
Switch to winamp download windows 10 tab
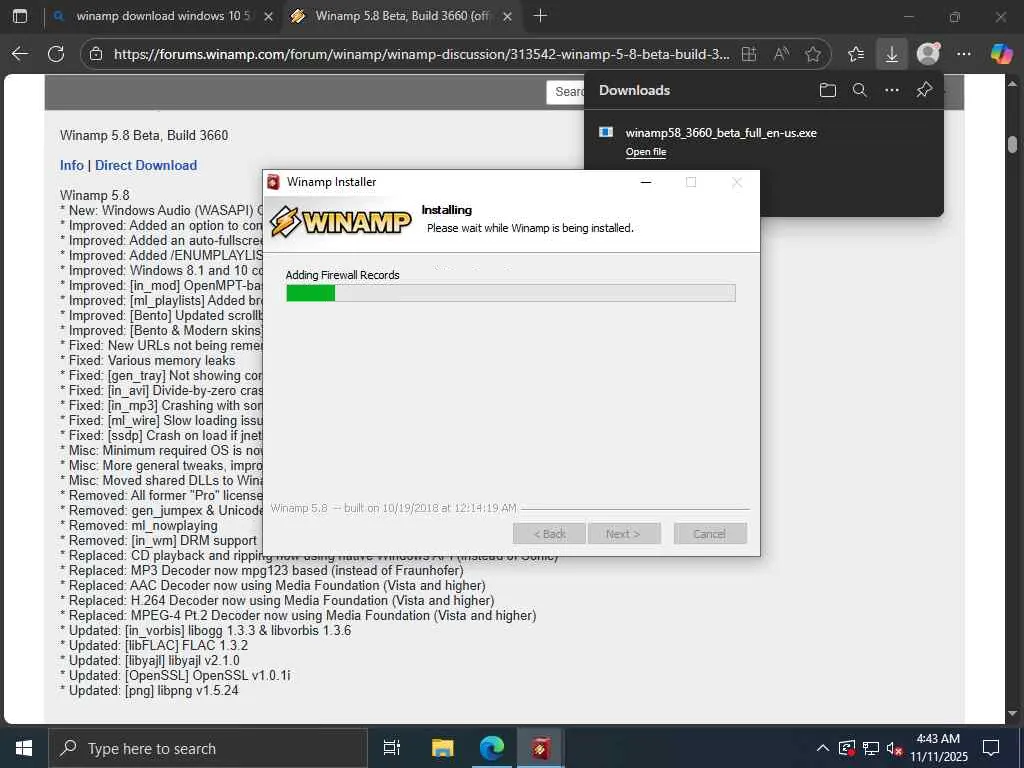(163, 16)
